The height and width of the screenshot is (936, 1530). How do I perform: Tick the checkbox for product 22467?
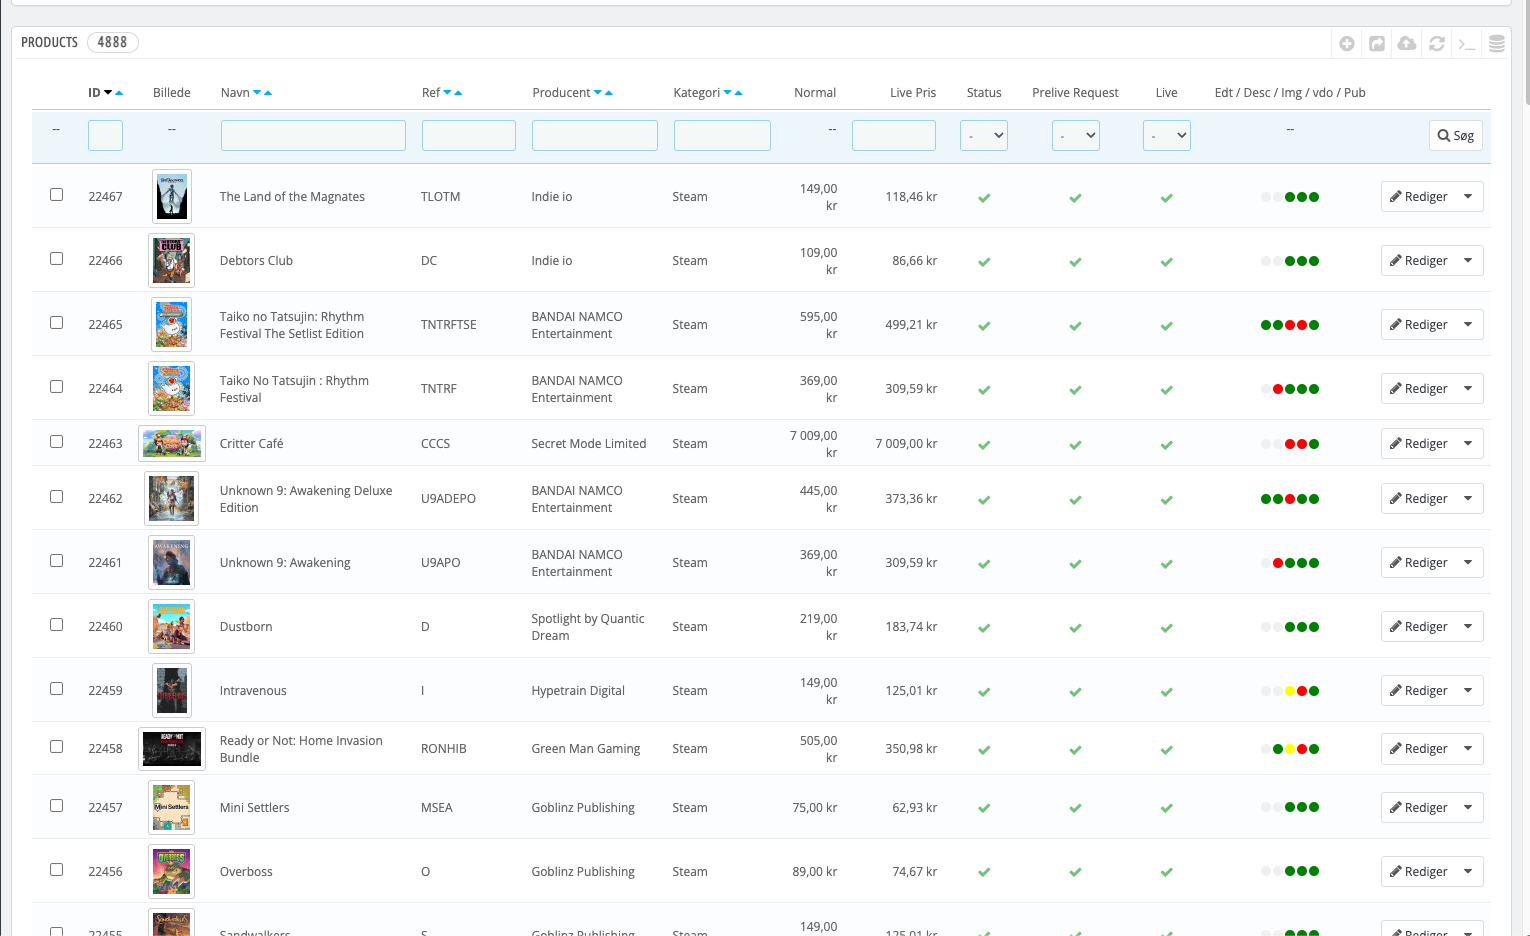[57, 195]
